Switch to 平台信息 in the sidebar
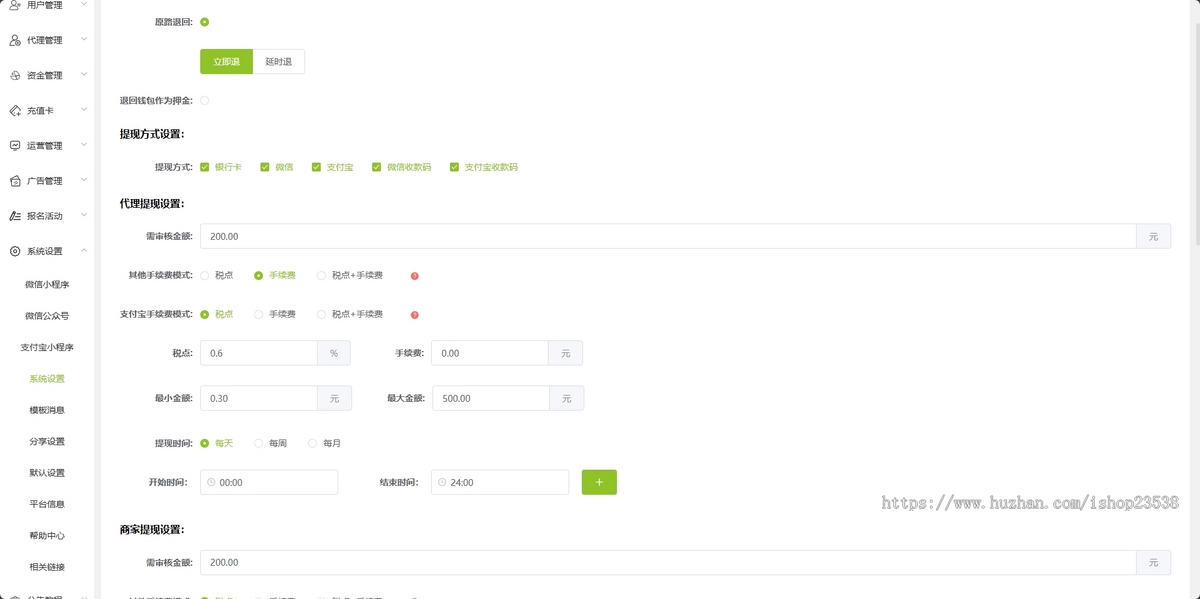This screenshot has width=1200, height=599. click(48, 504)
